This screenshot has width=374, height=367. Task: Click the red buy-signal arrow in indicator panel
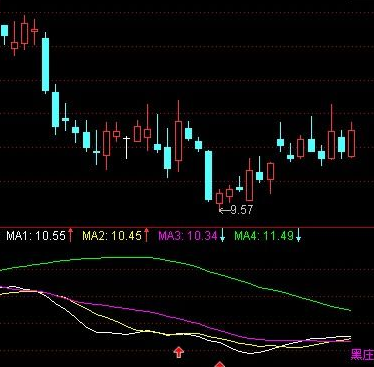[x=179, y=352]
